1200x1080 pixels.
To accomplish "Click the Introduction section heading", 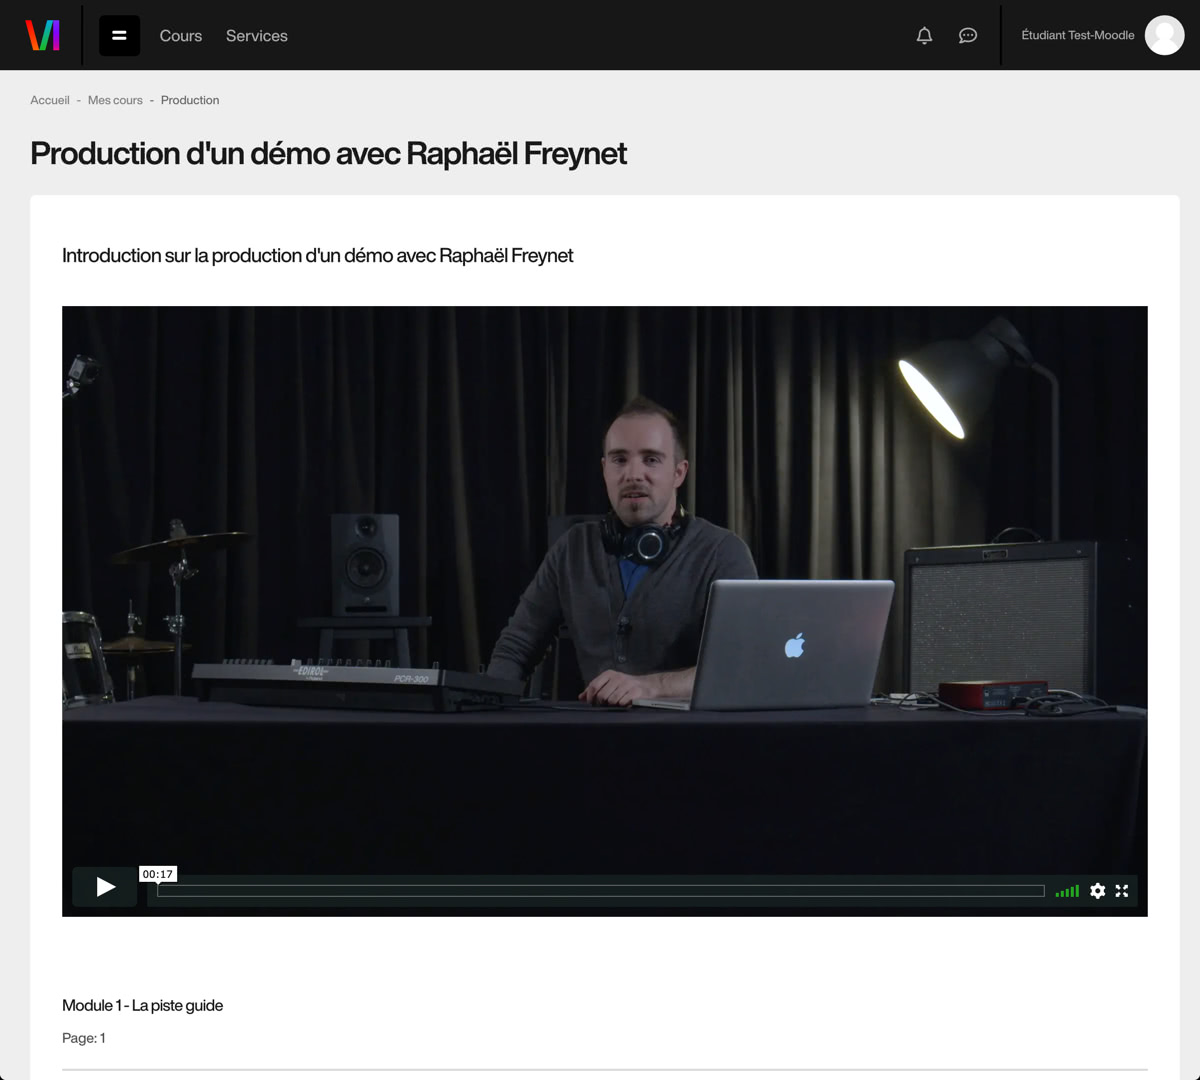I will pyautogui.click(x=317, y=256).
